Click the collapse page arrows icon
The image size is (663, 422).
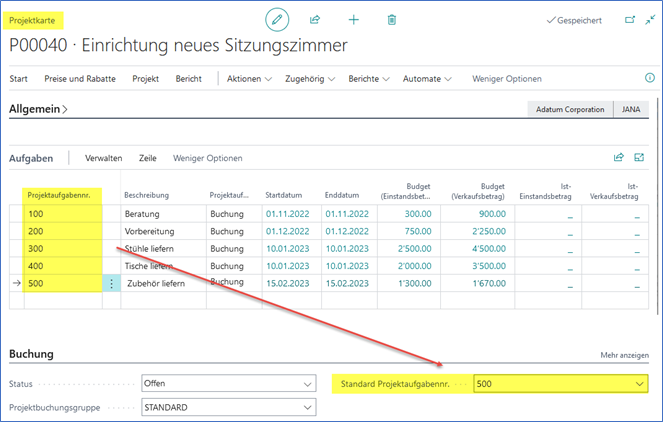tap(651, 19)
